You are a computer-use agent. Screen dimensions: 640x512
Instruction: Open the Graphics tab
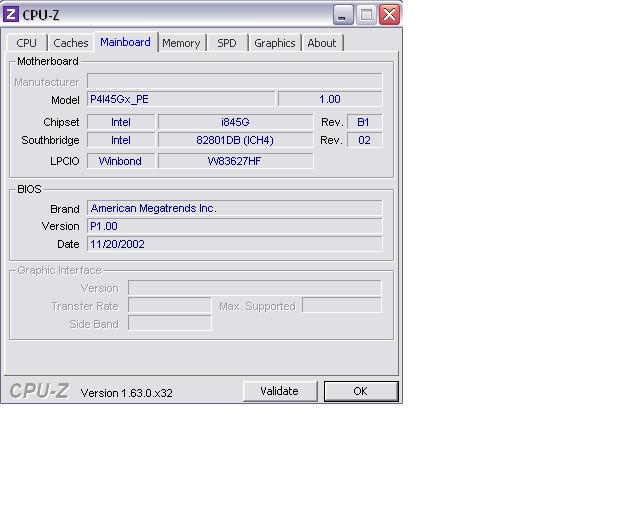[x=275, y=43]
